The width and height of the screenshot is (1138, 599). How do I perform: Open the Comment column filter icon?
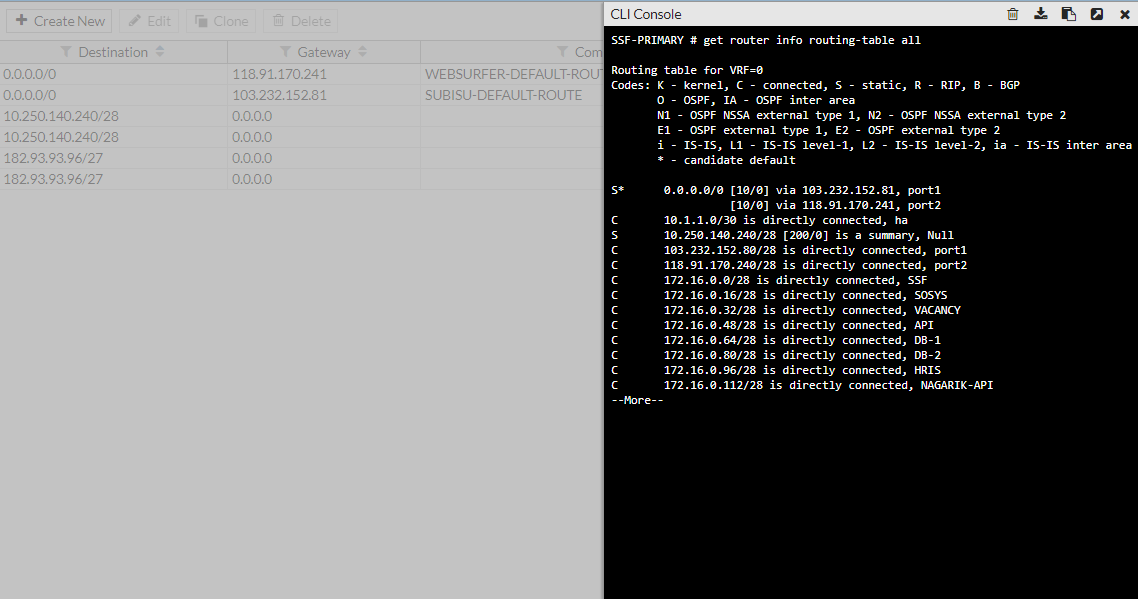click(x=562, y=52)
